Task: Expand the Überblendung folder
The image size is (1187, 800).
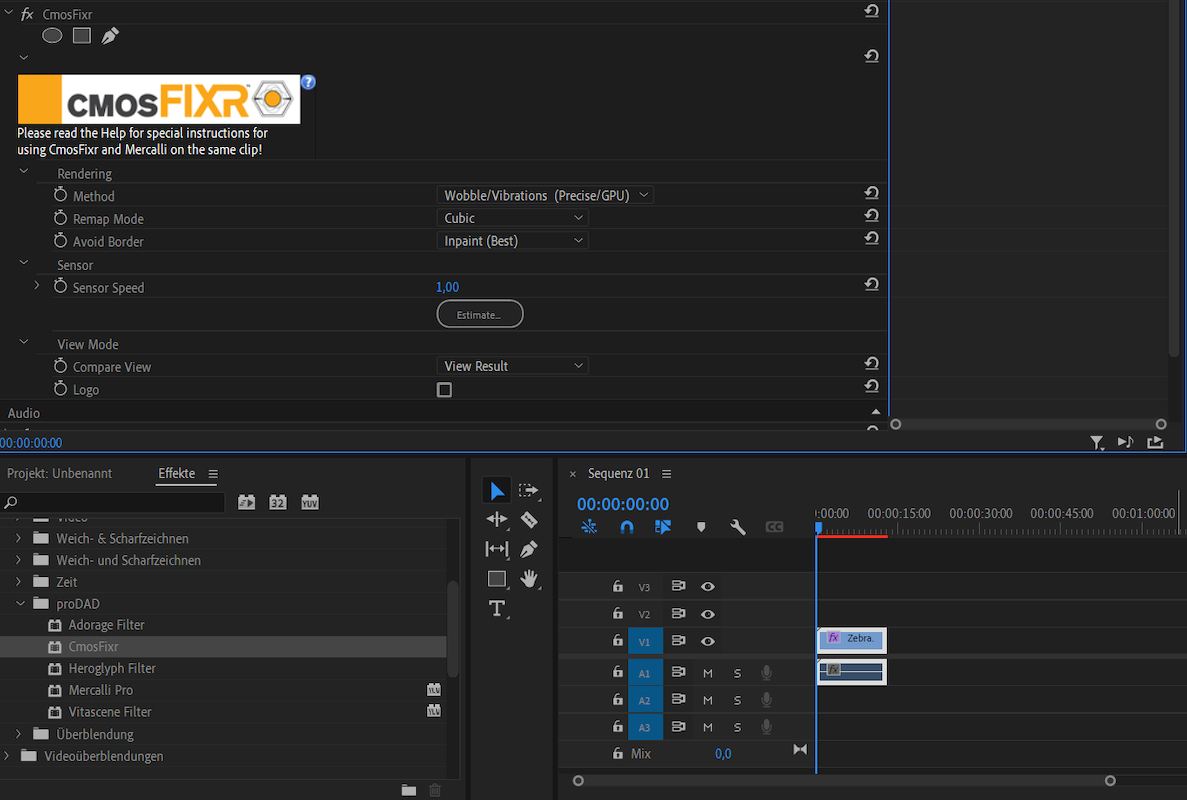Action: pyautogui.click(x=18, y=734)
